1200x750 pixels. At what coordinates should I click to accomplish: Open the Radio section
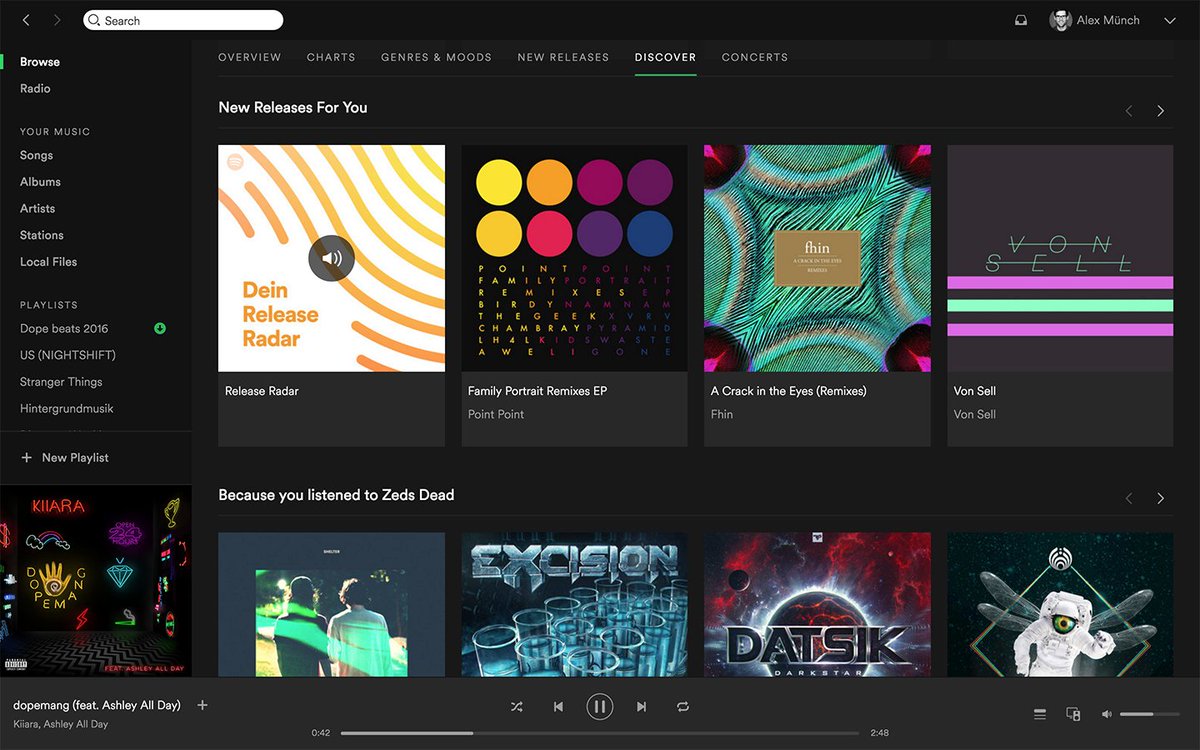(35, 89)
